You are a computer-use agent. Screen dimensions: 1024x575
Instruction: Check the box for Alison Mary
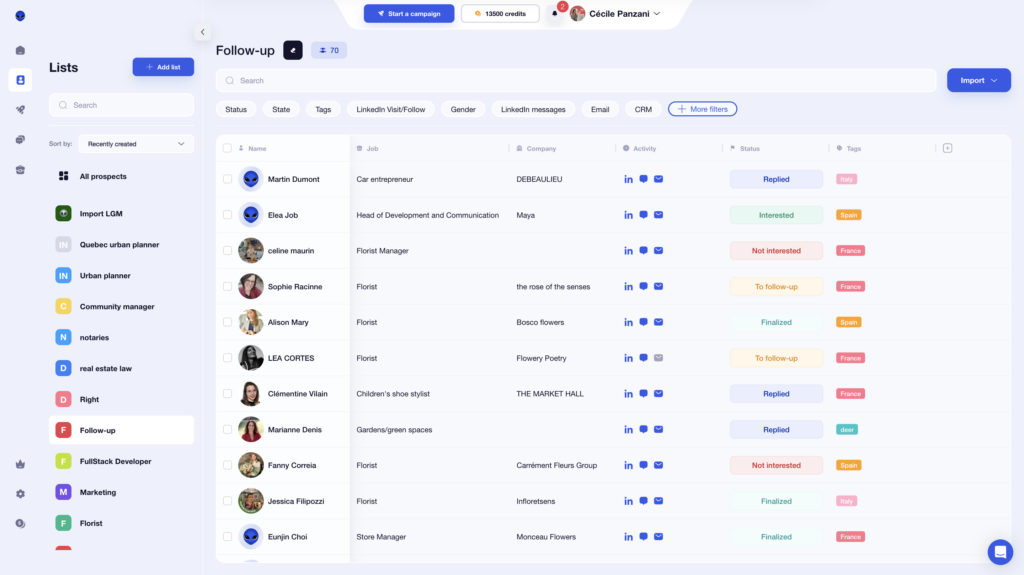pyautogui.click(x=228, y=323)
